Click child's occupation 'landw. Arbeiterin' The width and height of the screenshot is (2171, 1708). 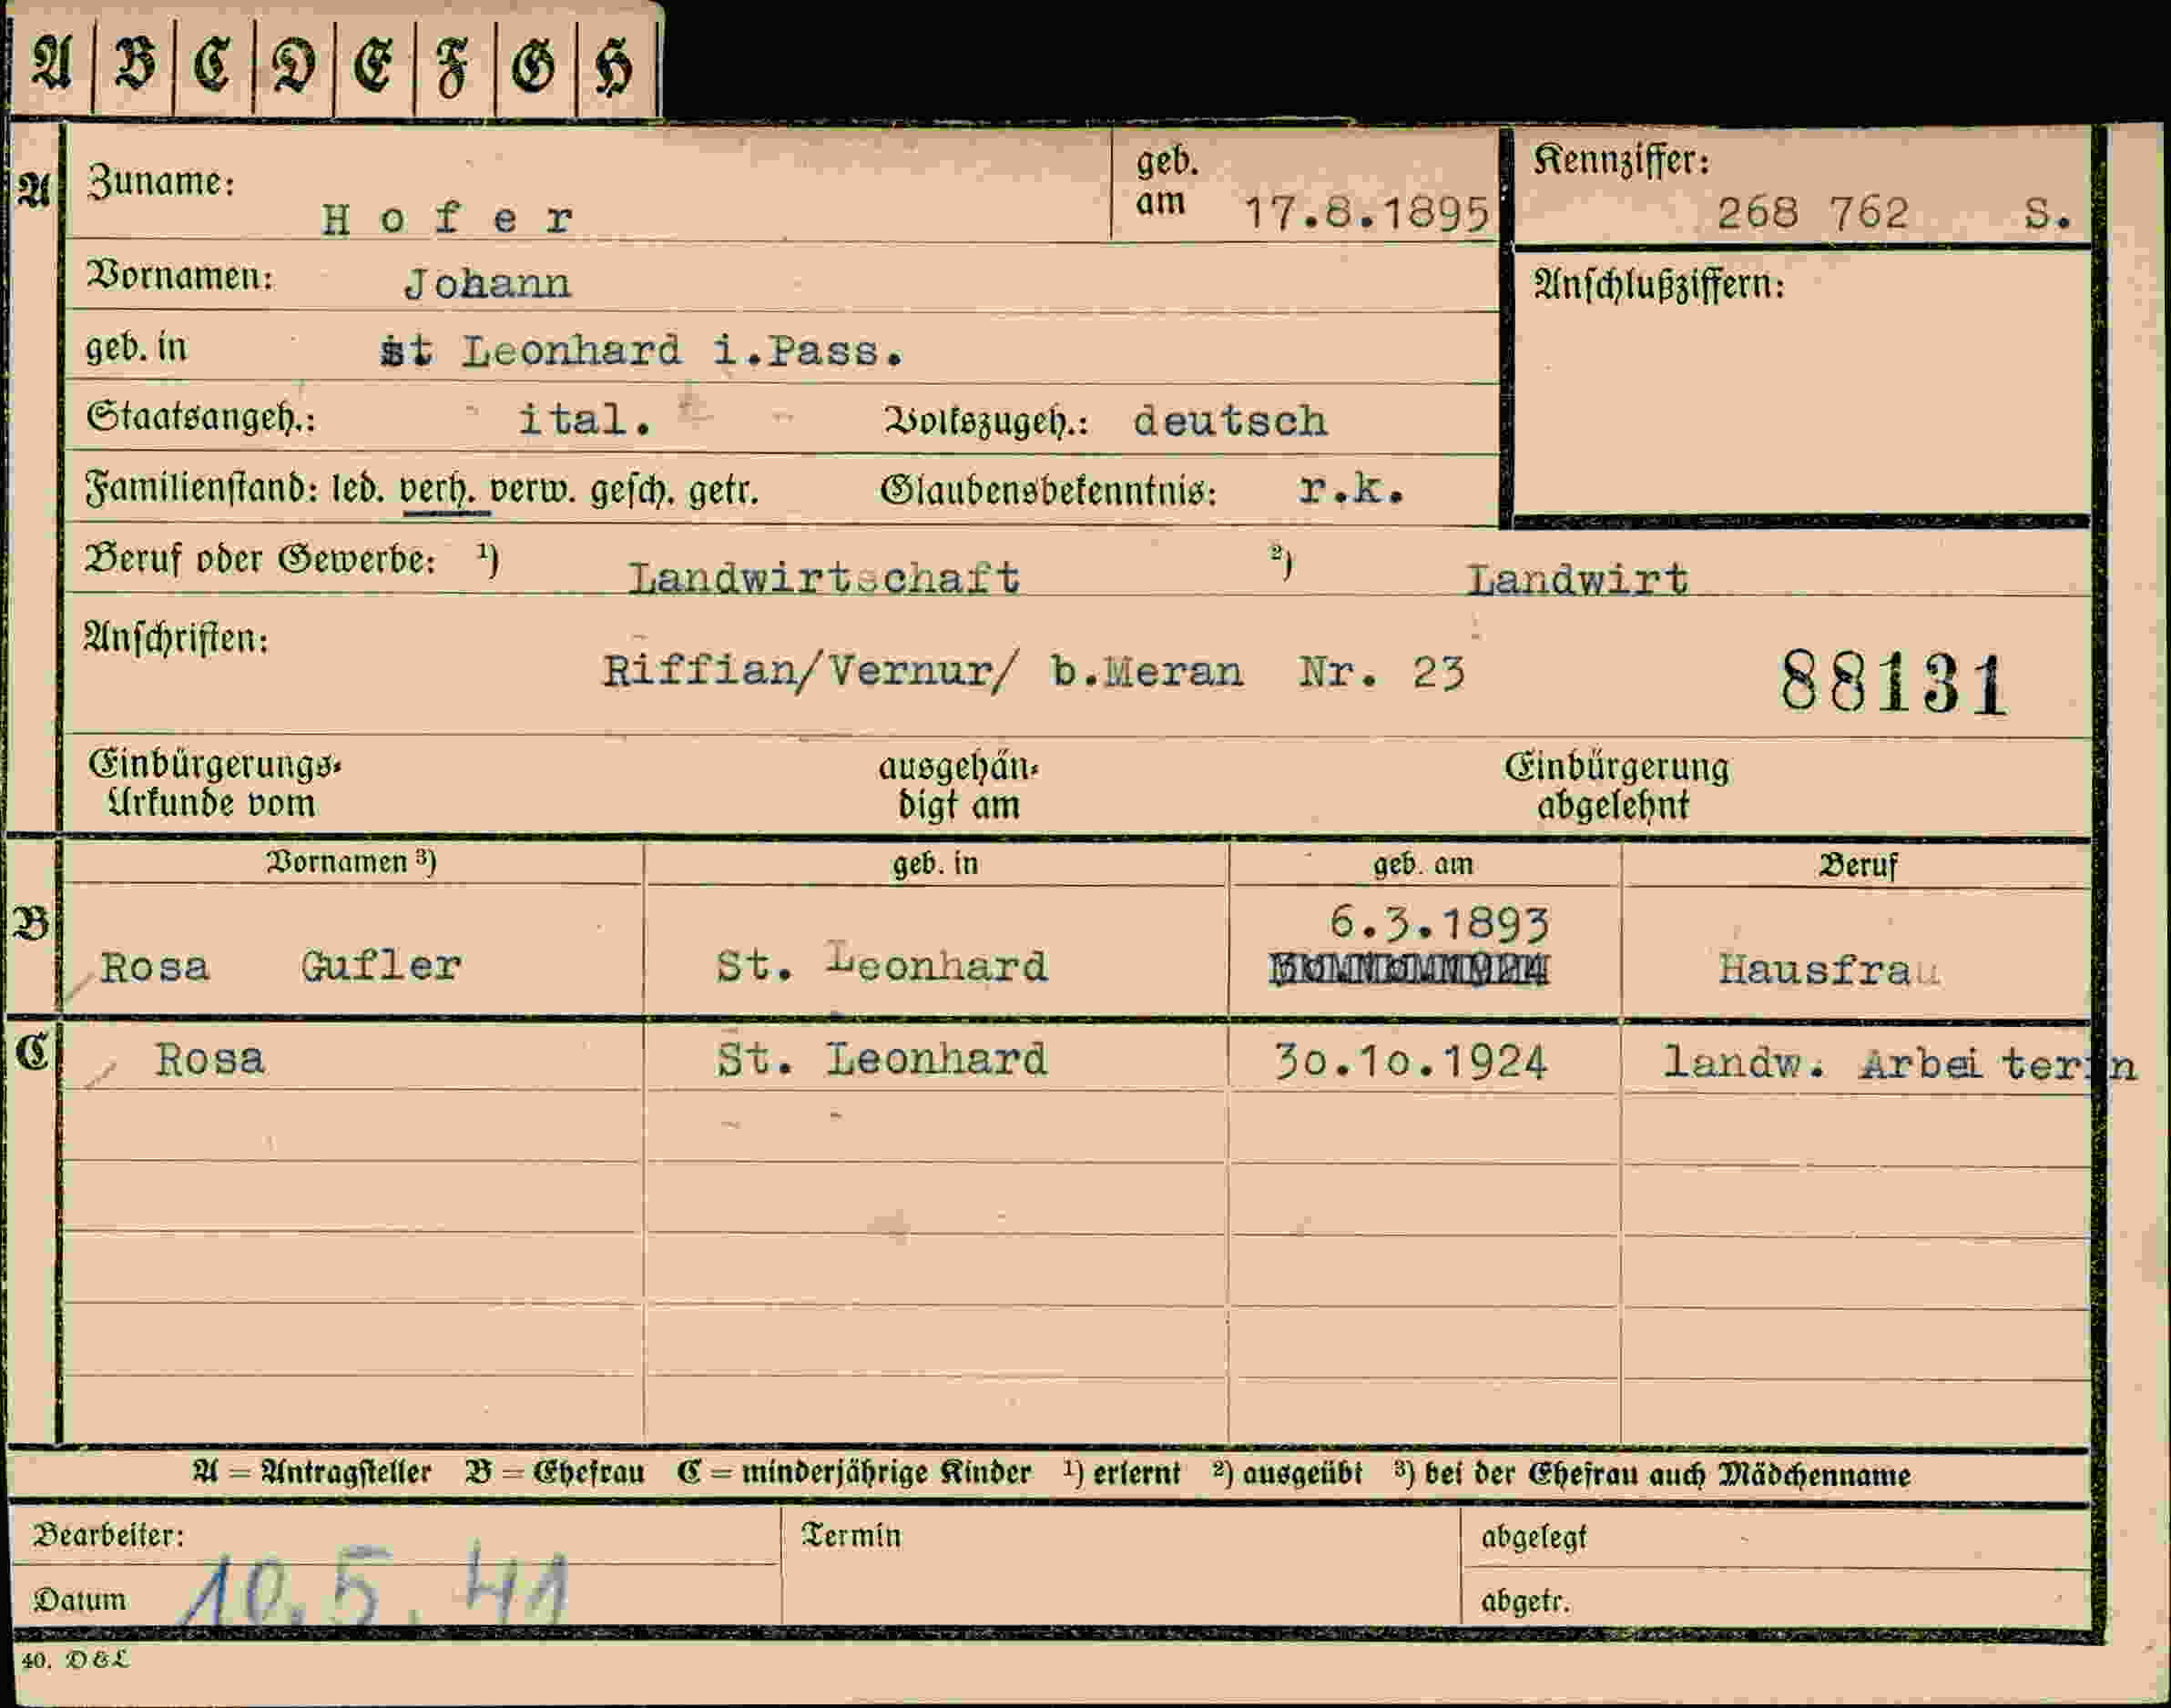click(x=1899, y=1064)
